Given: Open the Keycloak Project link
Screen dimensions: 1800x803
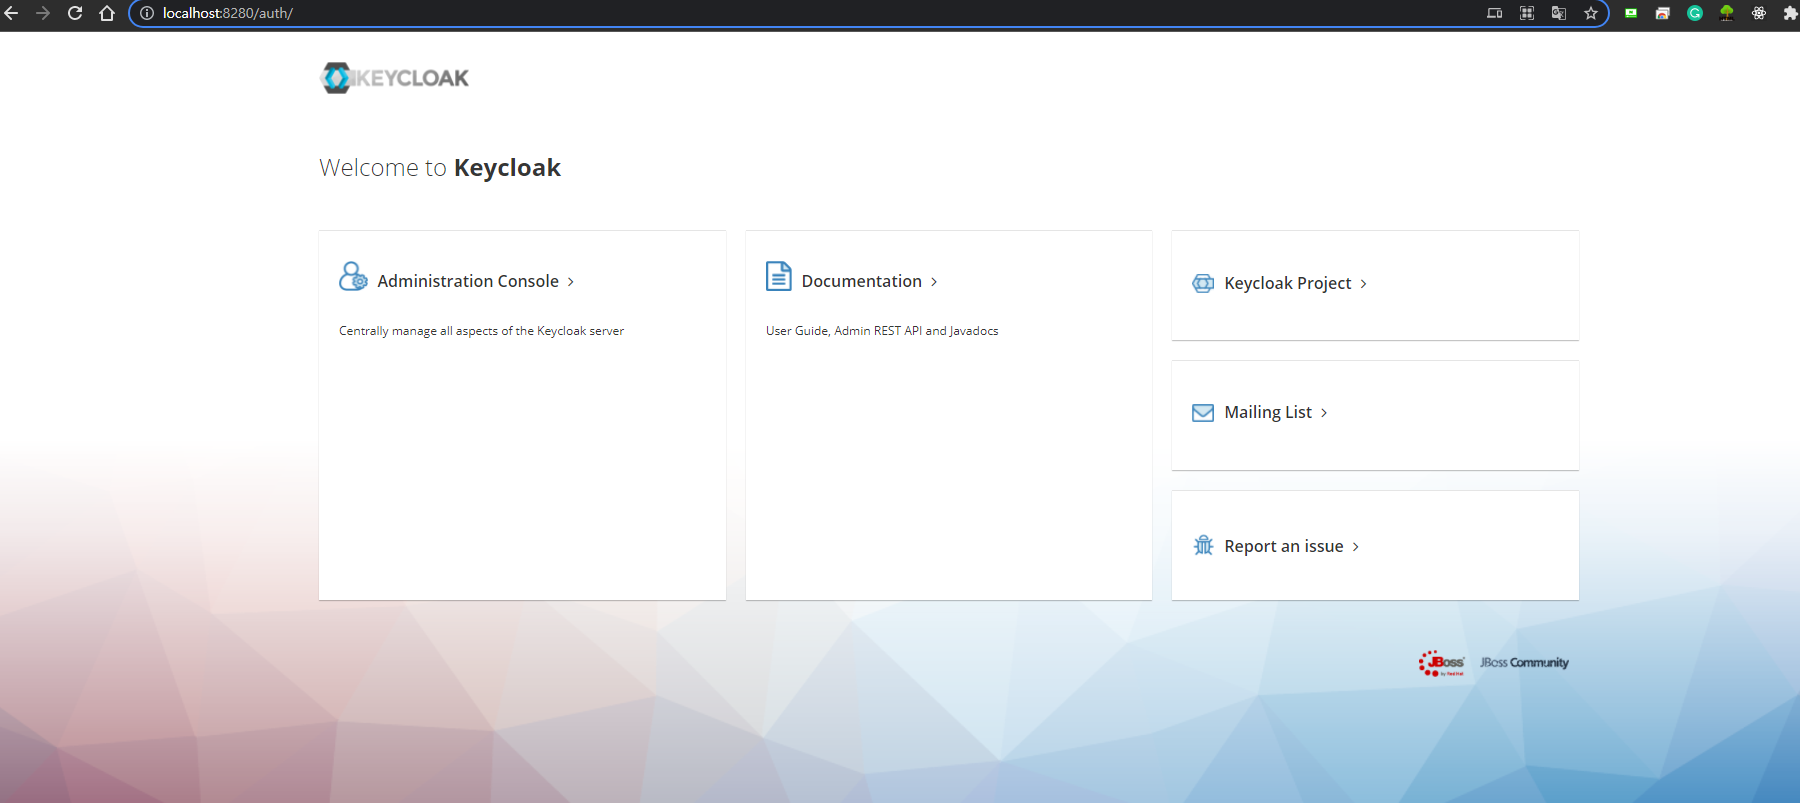Looking at the screenshot, I should [x=1287, y=283].
